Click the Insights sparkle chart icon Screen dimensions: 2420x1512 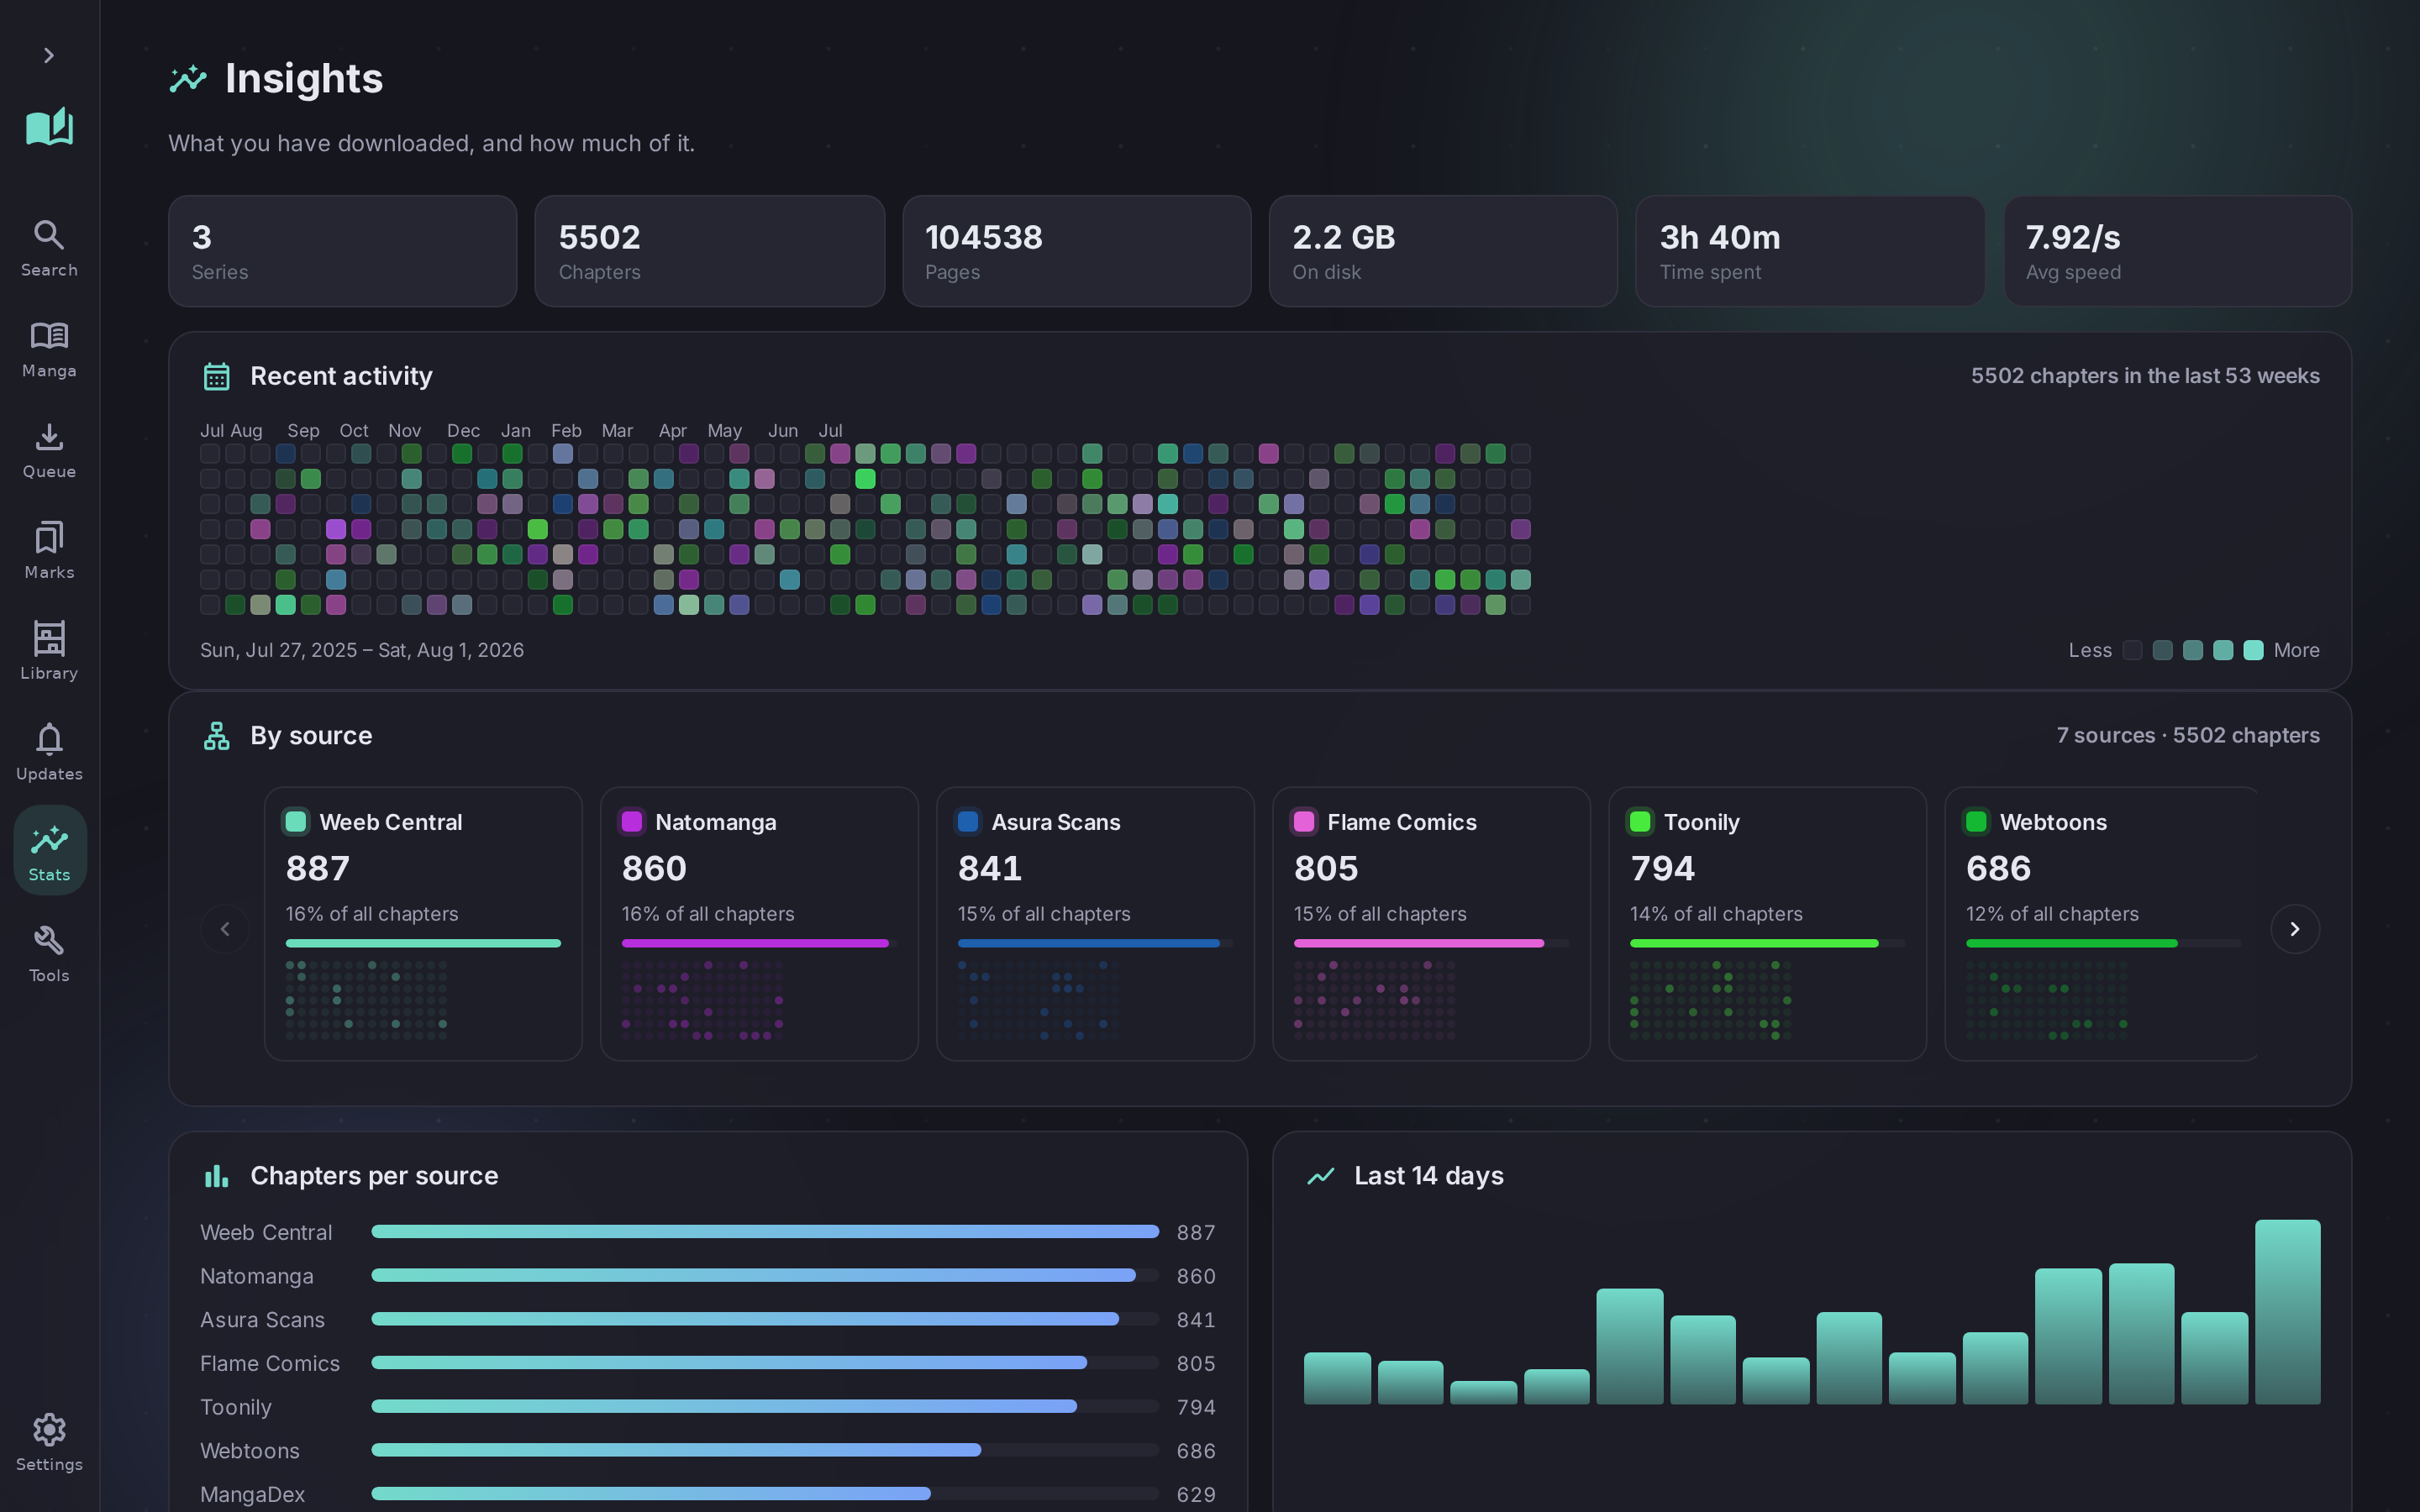pos(188,78)
